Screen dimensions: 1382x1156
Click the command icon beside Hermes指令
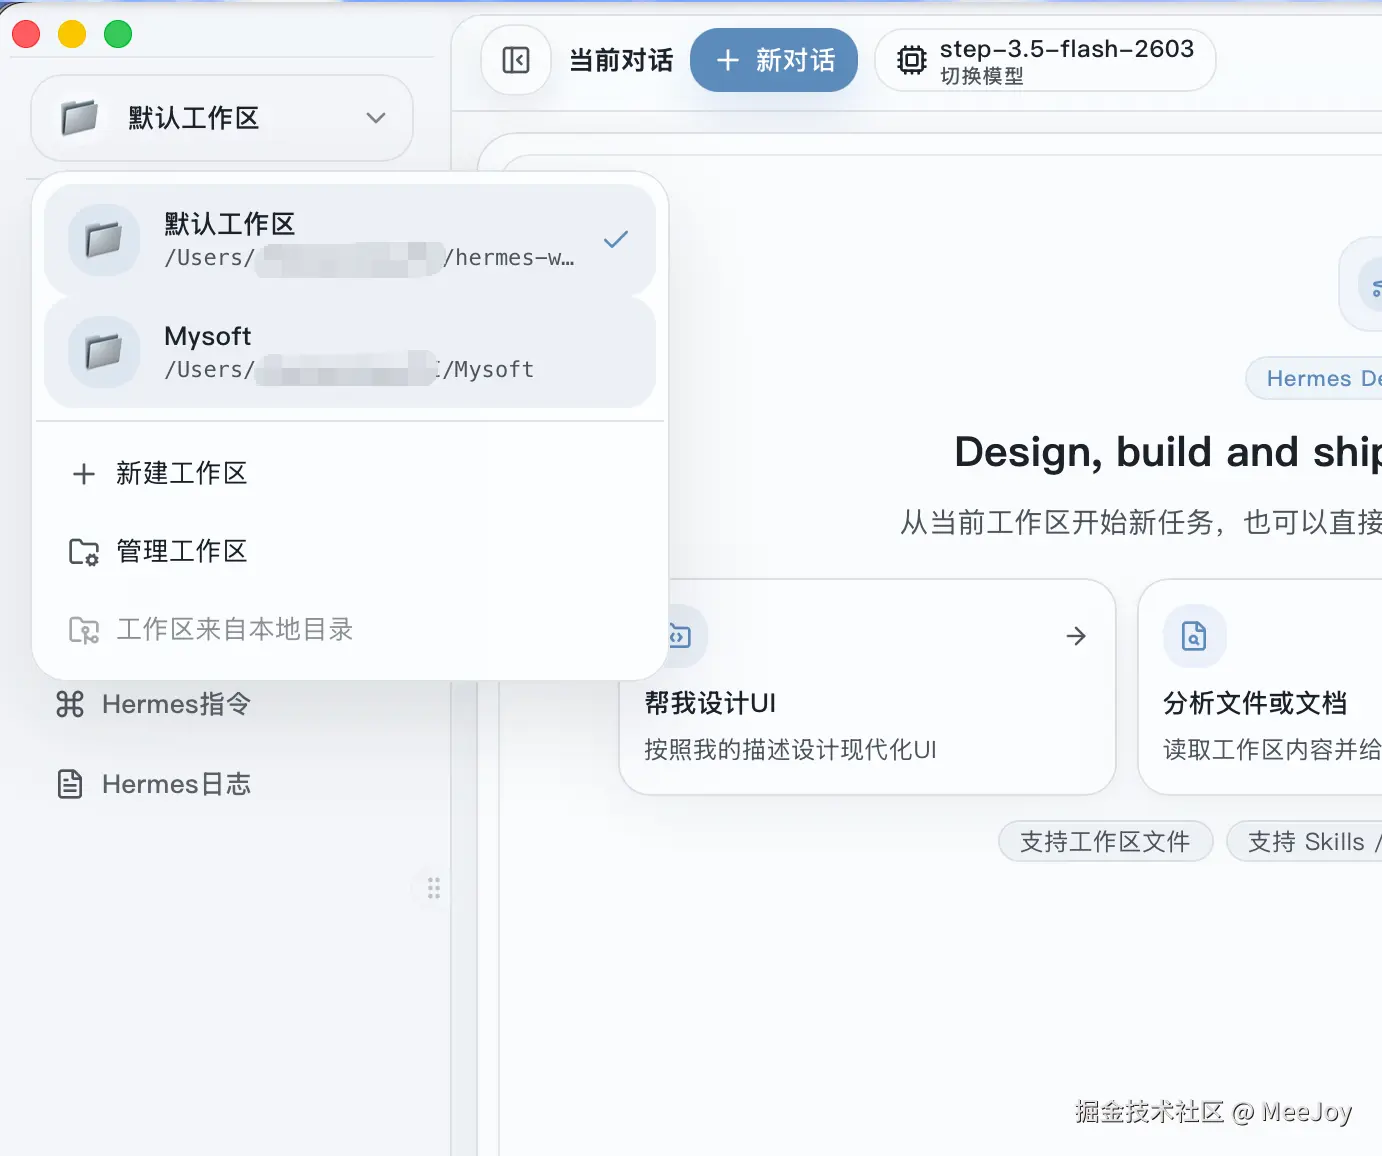[x=70, y=704]
